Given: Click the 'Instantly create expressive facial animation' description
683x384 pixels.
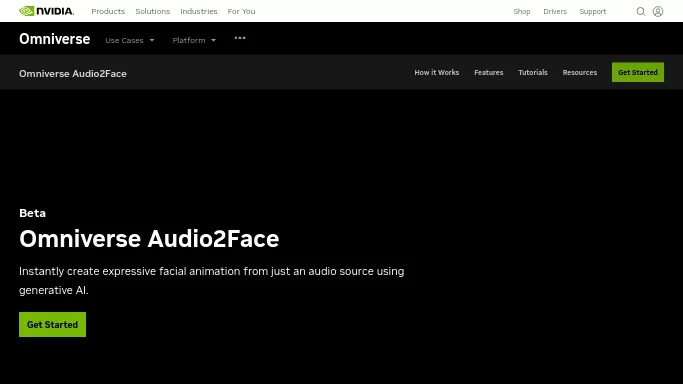Looking at the screenshot, I should 212,281.
